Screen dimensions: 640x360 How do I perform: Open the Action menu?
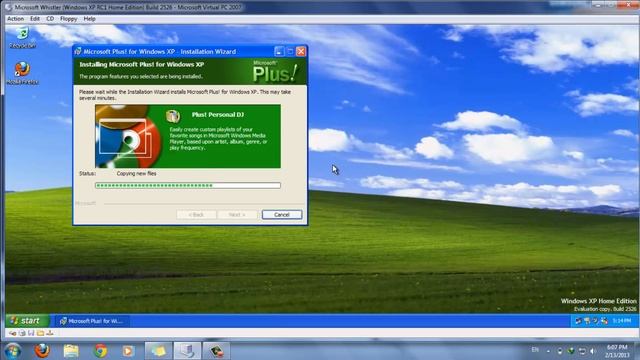tap(16, 19)
